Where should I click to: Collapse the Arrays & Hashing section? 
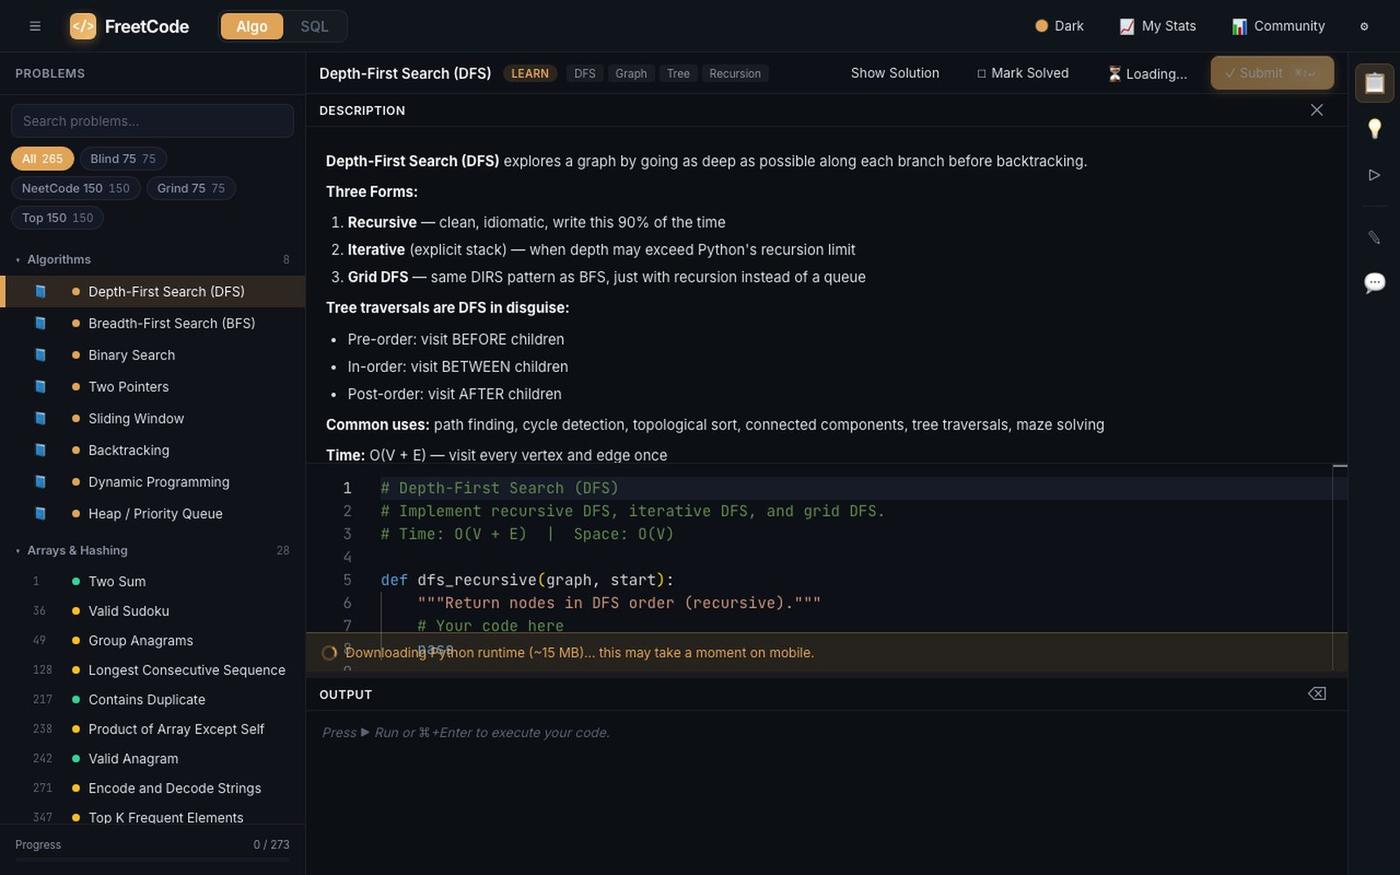[x=152, y=550]
